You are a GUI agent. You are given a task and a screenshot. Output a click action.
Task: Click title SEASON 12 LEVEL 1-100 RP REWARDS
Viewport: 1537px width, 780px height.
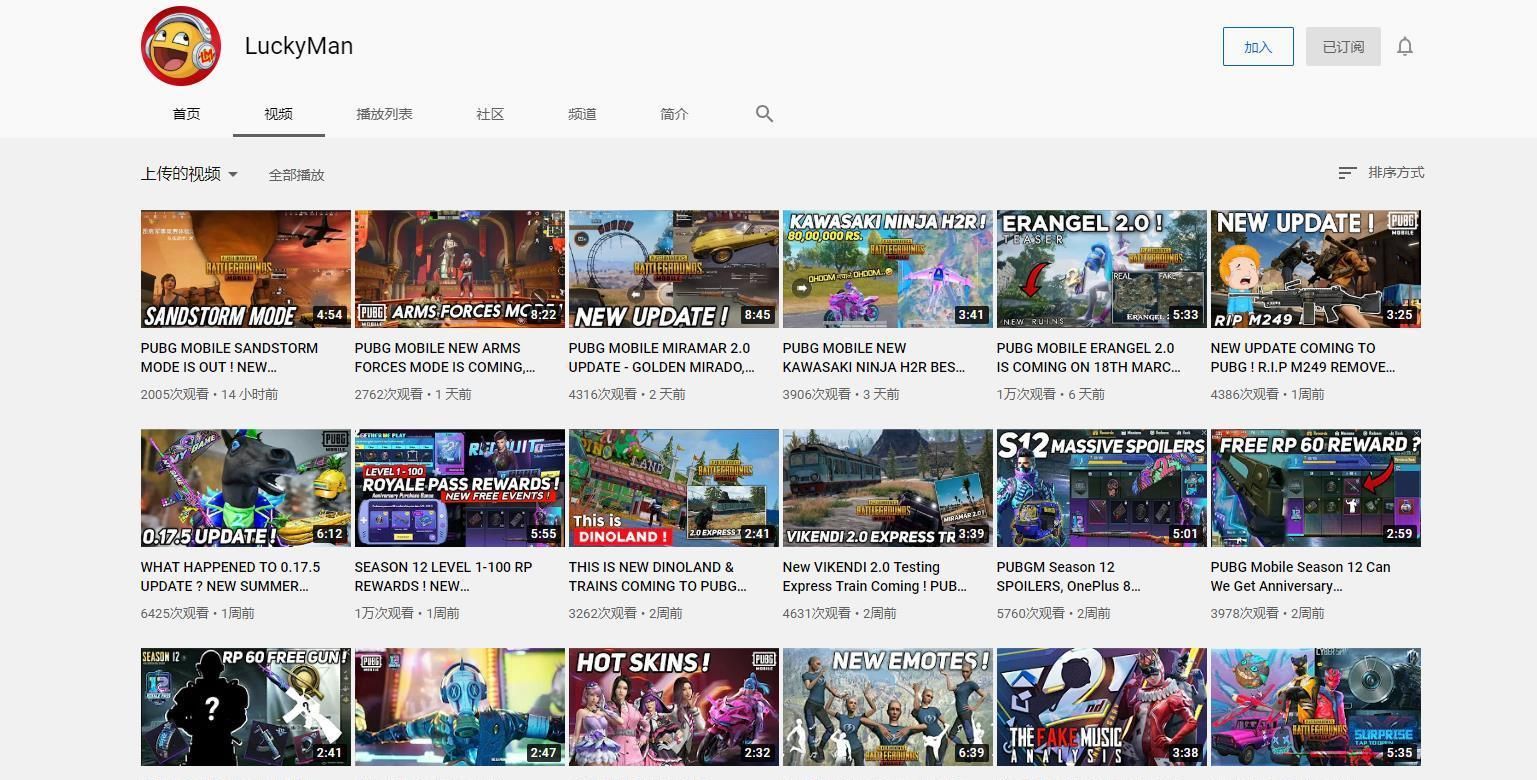tap(444, 577)
